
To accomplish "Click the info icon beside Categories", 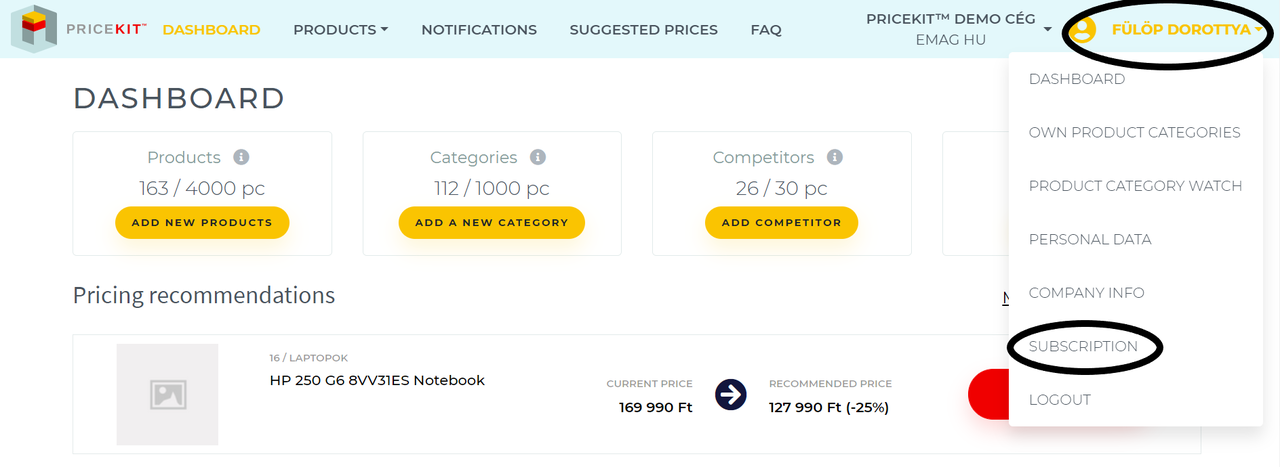I will click(x=537, y=157).
